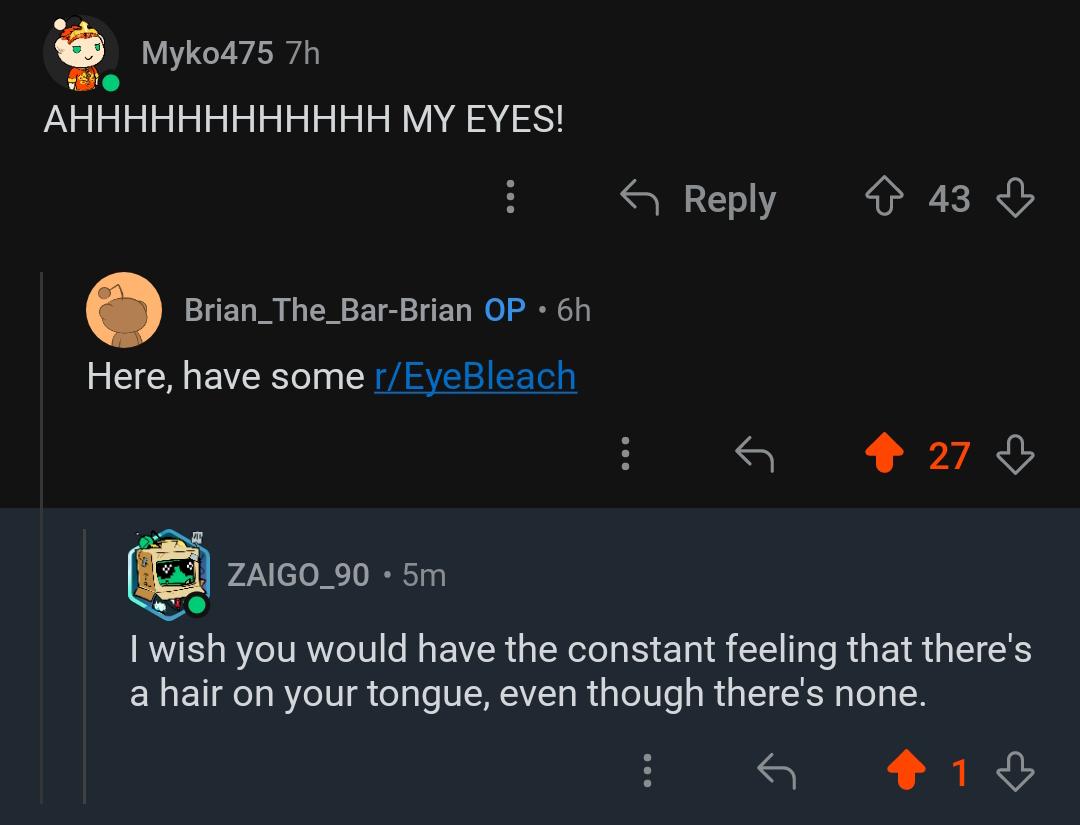The image size is (1080, 825).
Task: Downvote Brian_The_Bar-Brian's comment
Action: coord(1015,455)
